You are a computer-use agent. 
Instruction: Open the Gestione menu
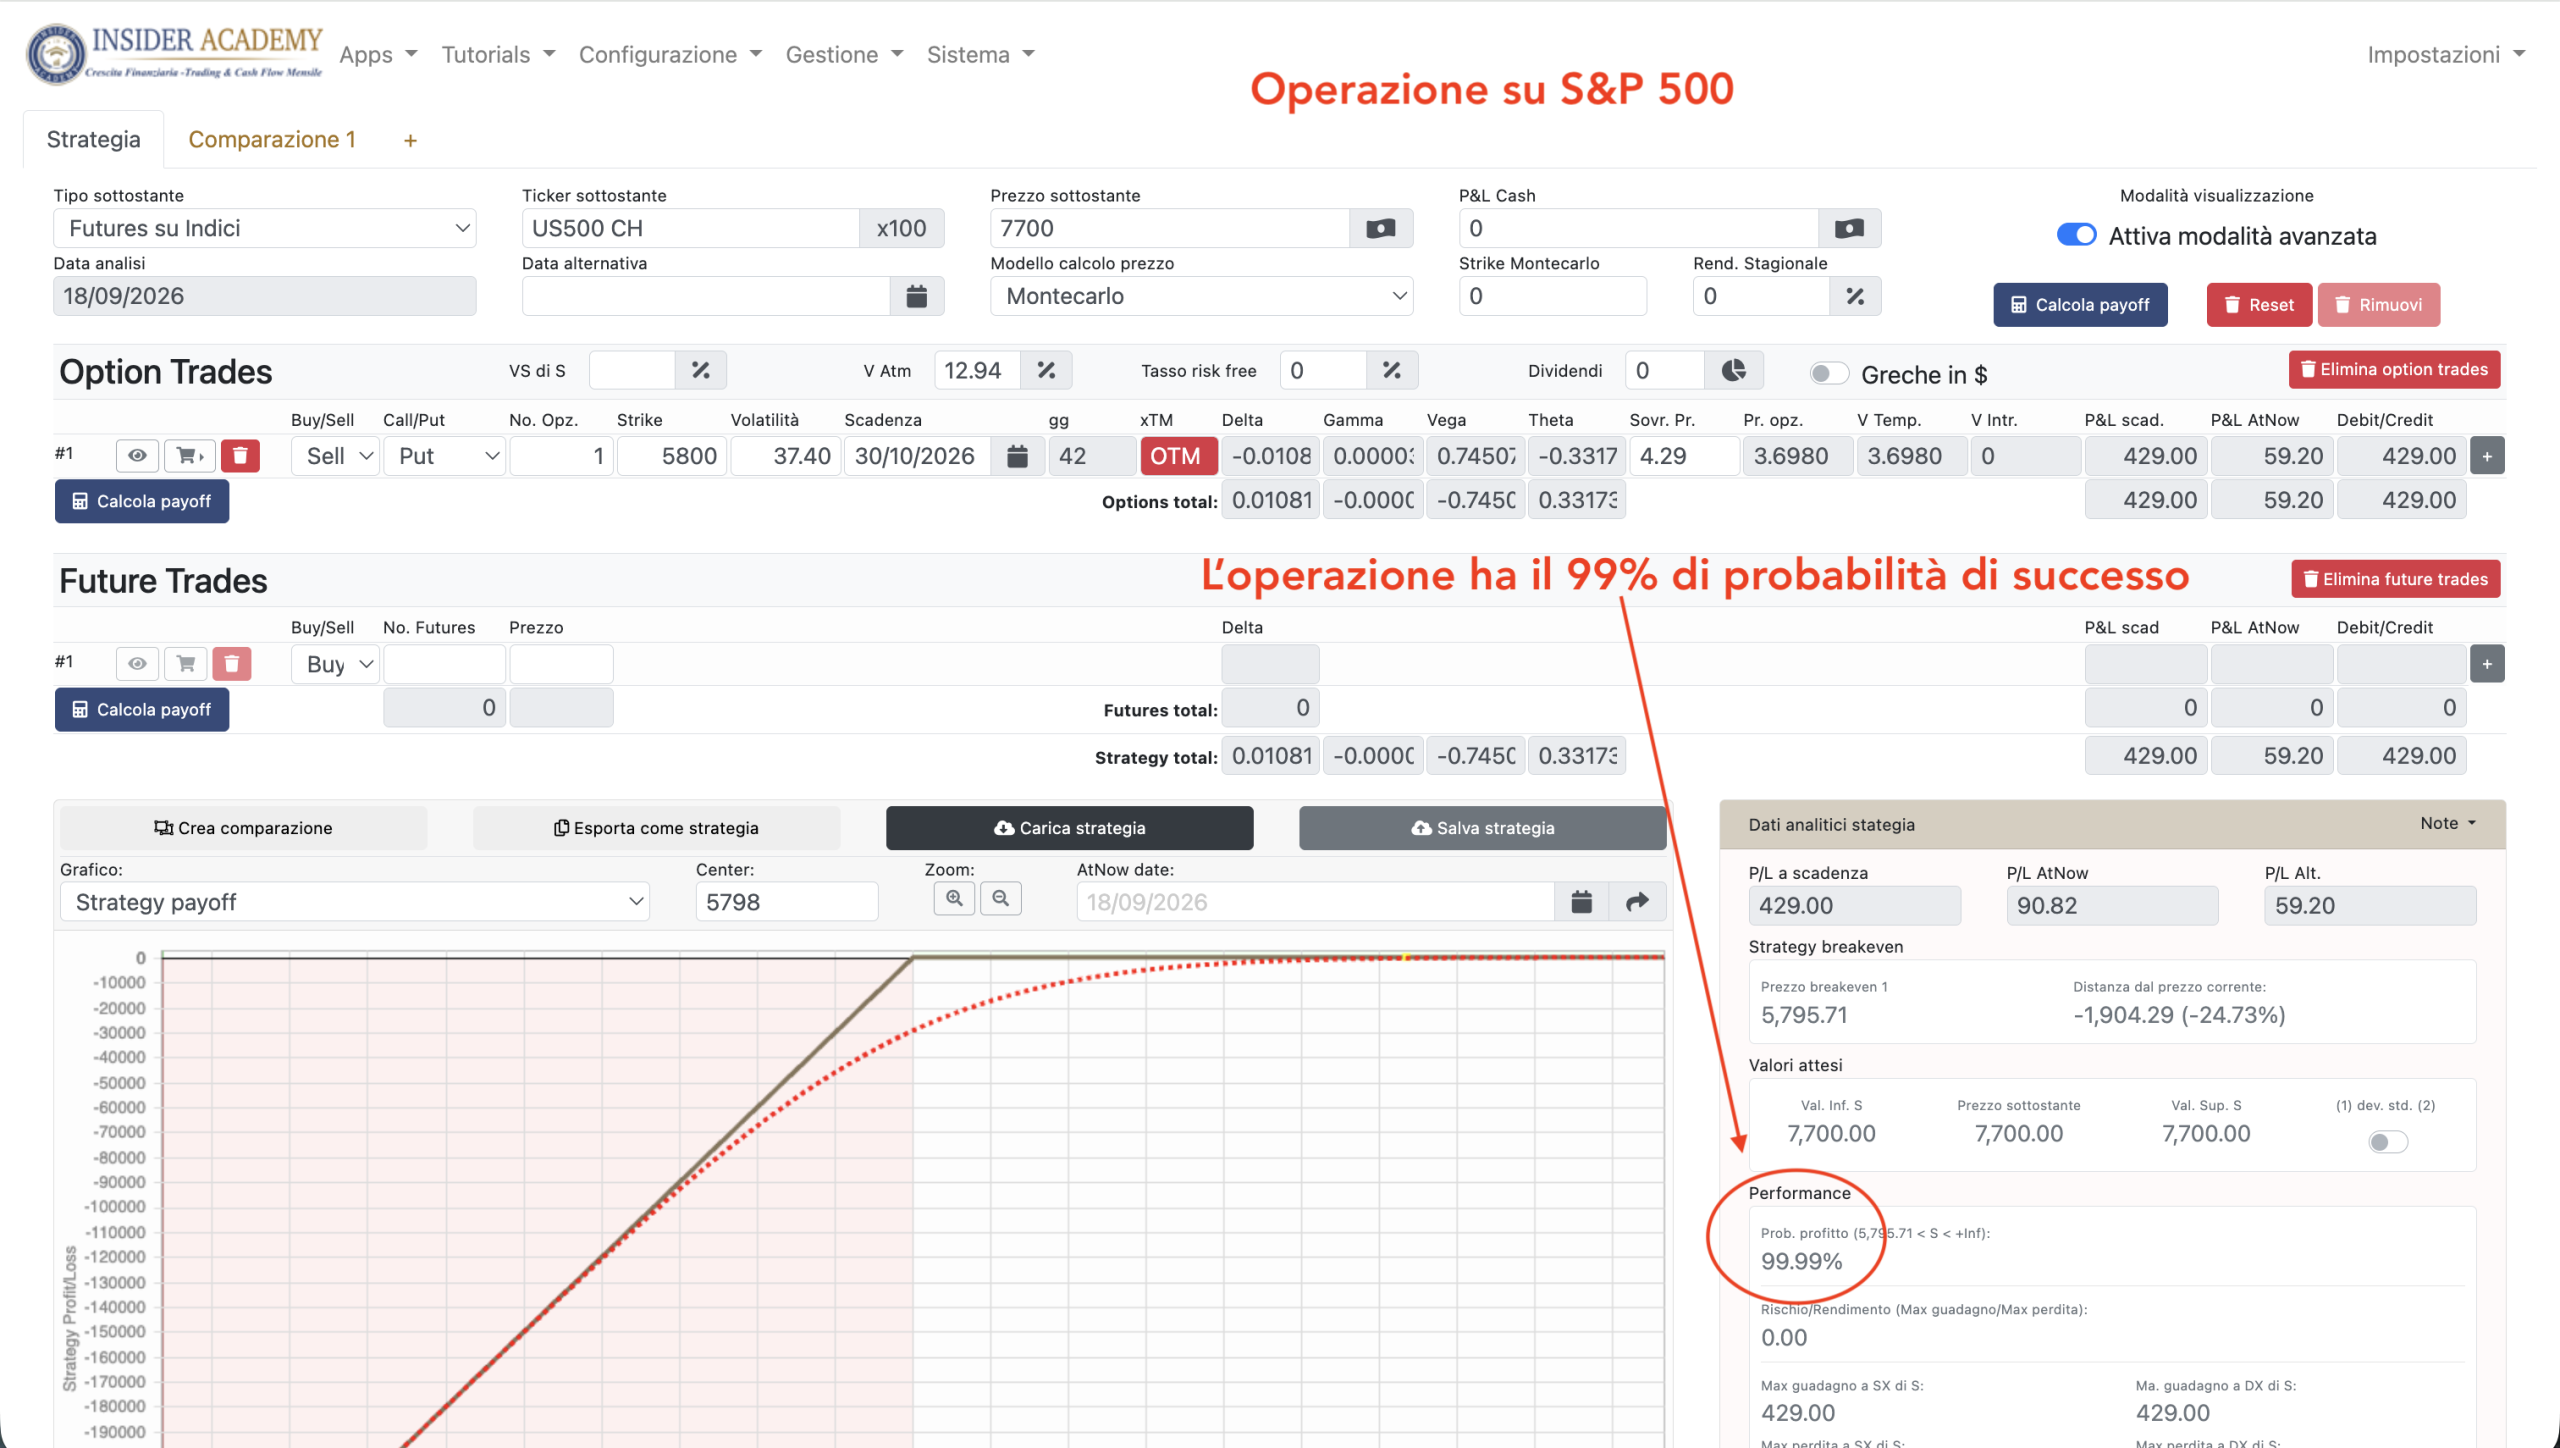pos(844,55)
